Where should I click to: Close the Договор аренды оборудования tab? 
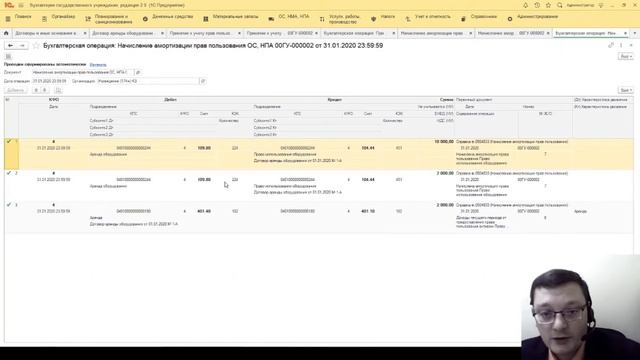point(162,33)
